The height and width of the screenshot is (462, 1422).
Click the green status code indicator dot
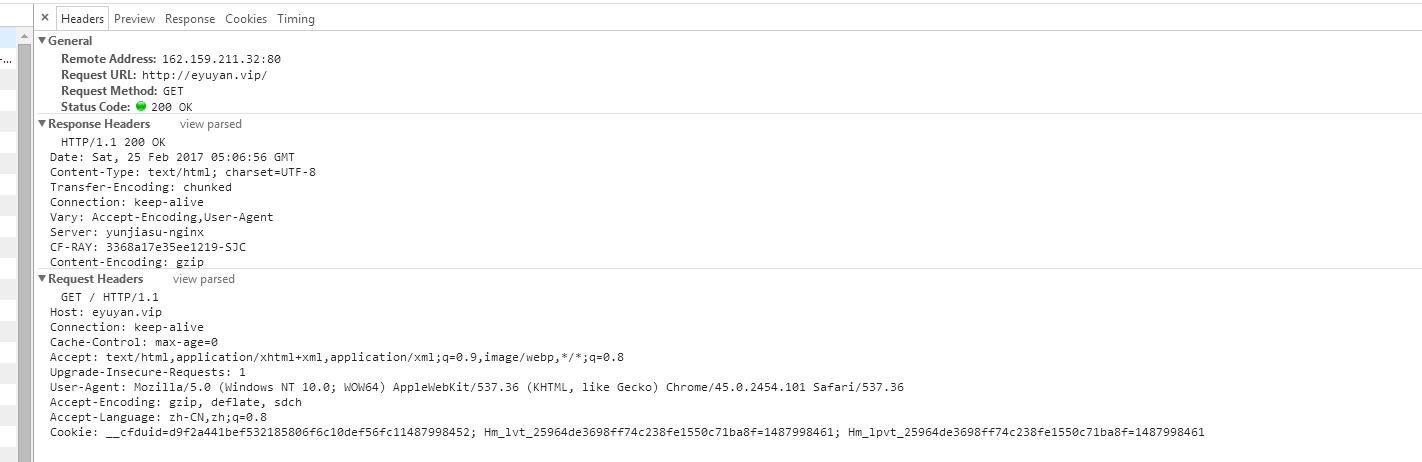click(141, 107)
